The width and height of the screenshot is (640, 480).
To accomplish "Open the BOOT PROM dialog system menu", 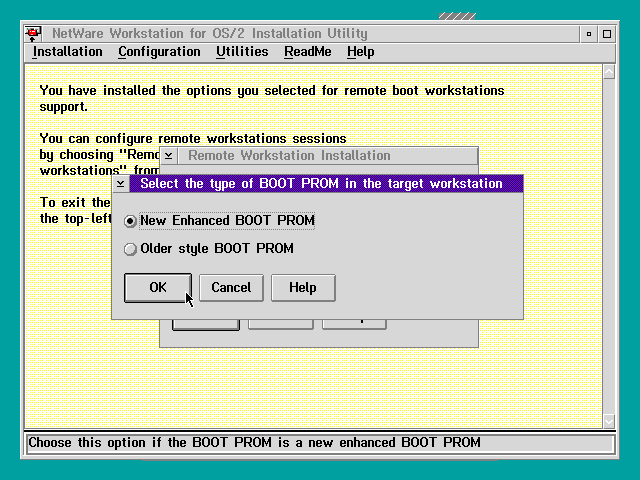I will tap(121, 184).
